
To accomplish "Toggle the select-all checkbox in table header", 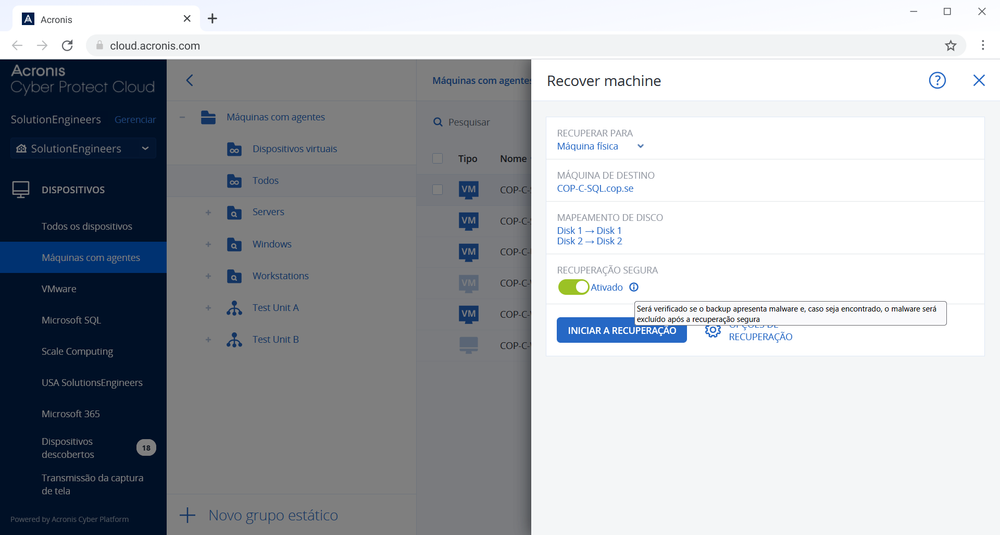I will 438,158.
